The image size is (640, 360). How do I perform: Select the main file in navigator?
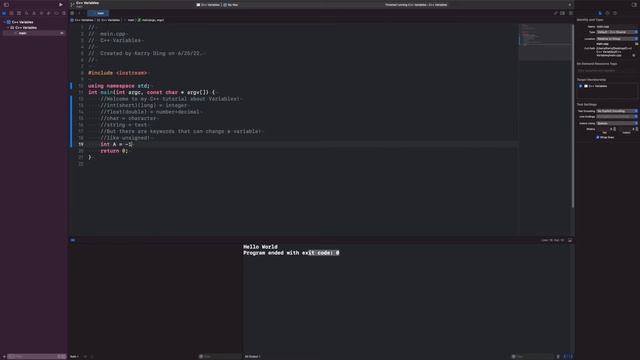tap(34, 33)
